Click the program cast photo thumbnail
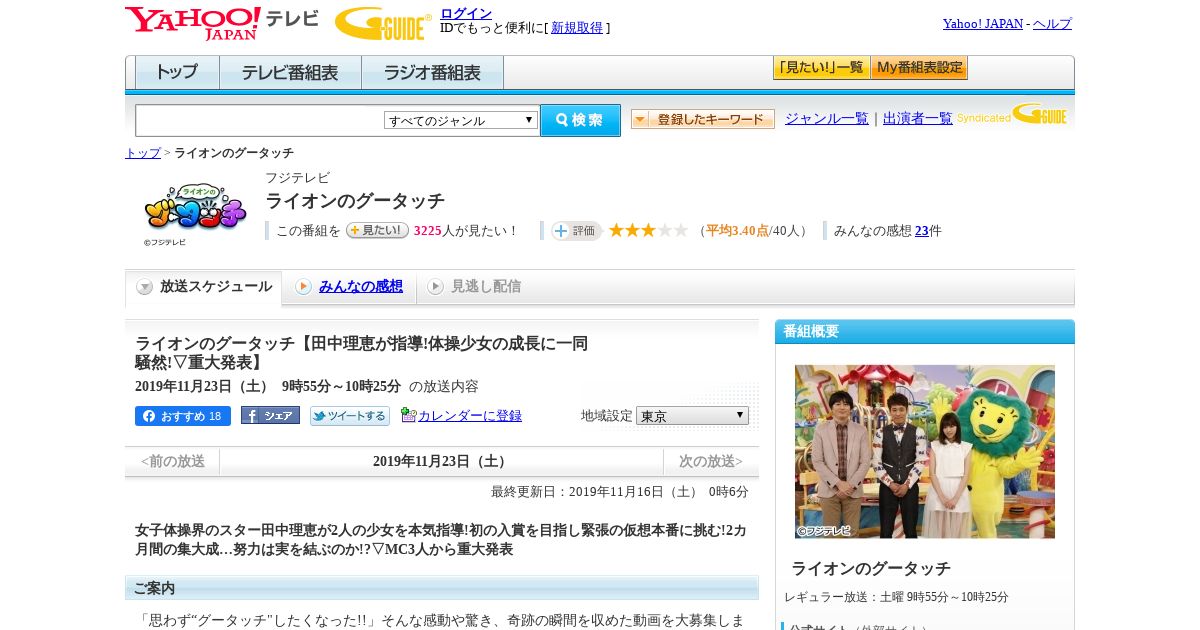Image resolution: width=1200 pixels, height=630 pixels. (925, 452)
